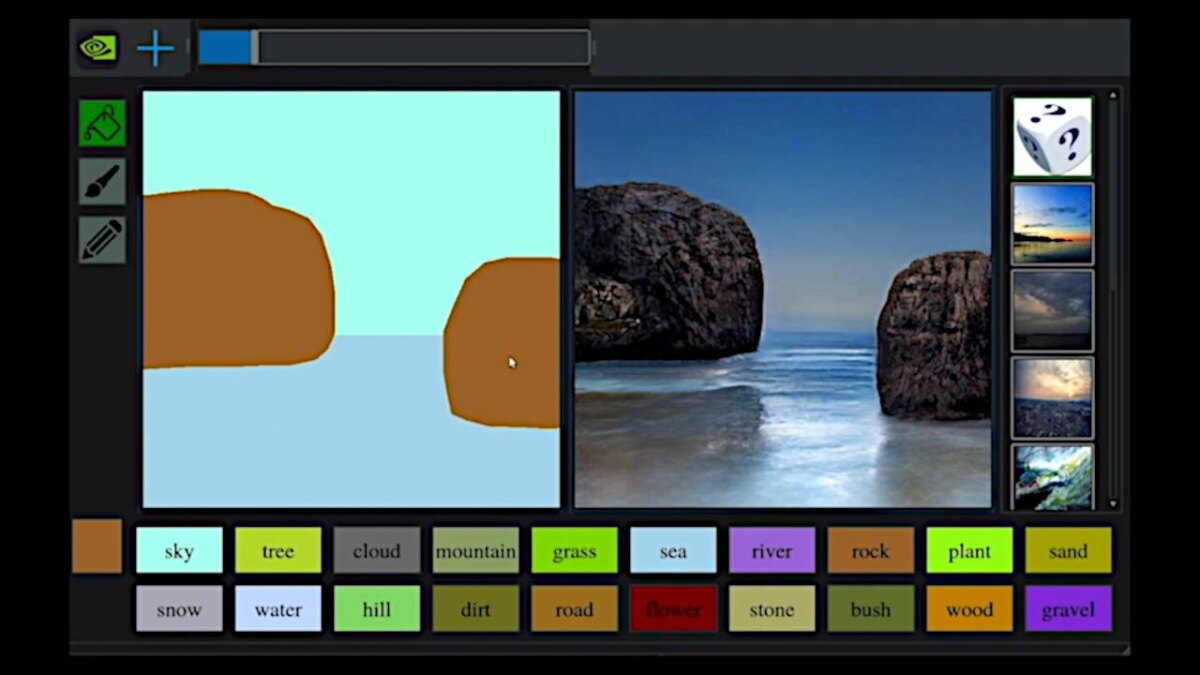The width and height of the screenshot is (1200, 675).
Task: Click the NVIDIA logo icon
Action: click(98, 48)
